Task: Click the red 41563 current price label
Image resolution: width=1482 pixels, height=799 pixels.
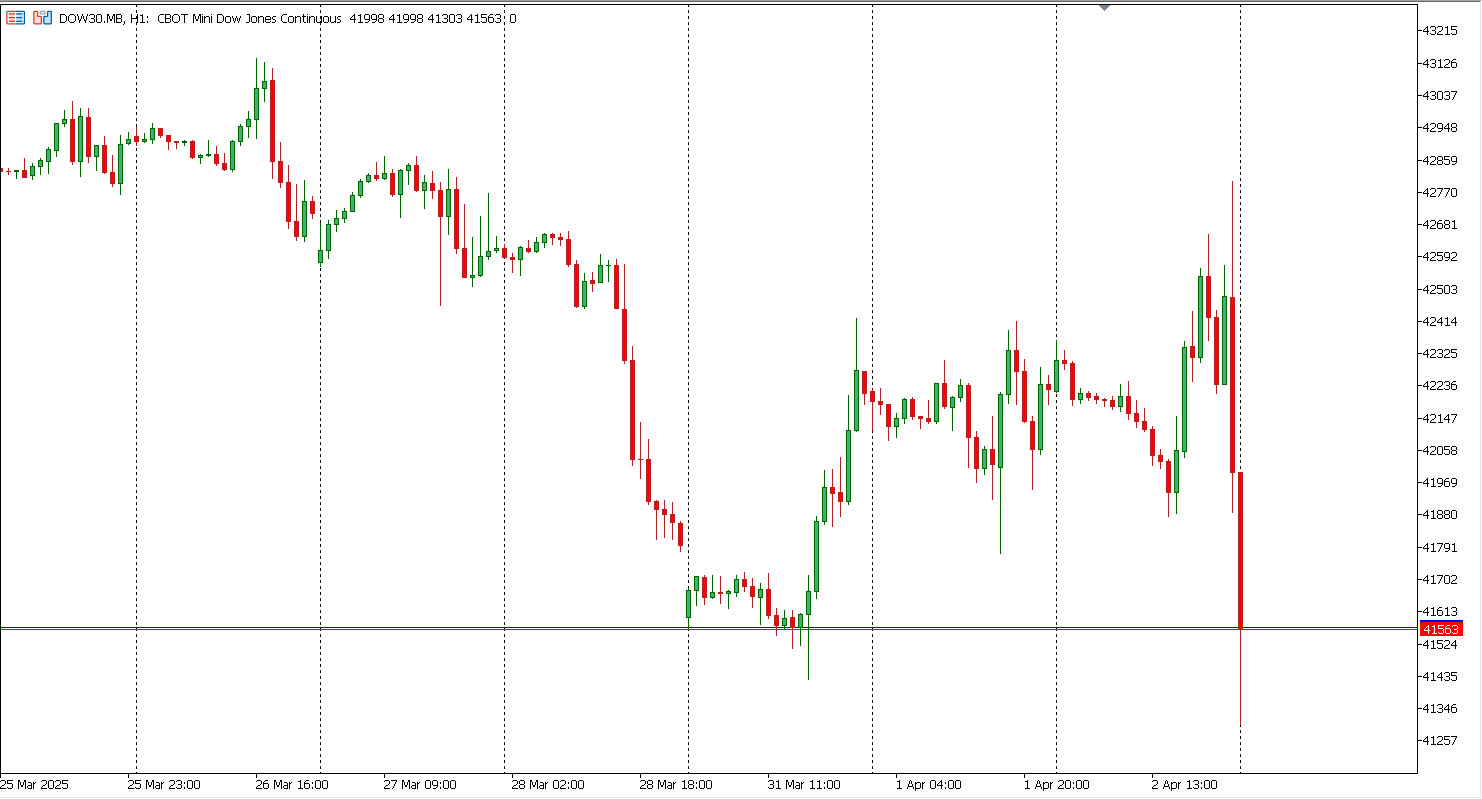Action: (x=1441, y=629)
